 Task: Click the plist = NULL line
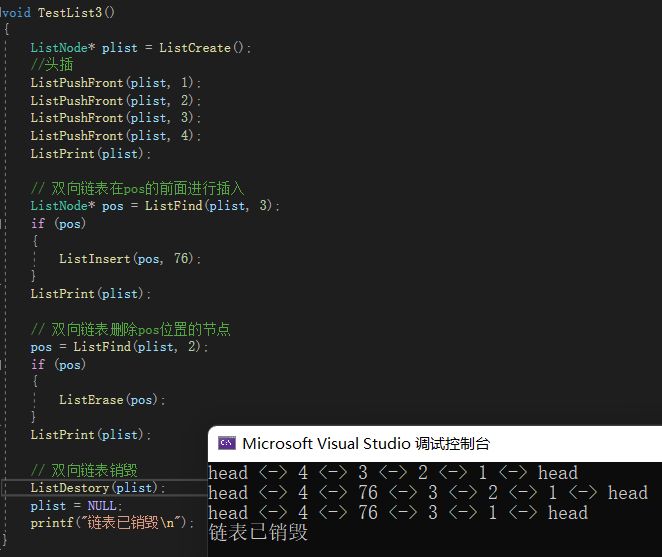[x=76, y=505]
